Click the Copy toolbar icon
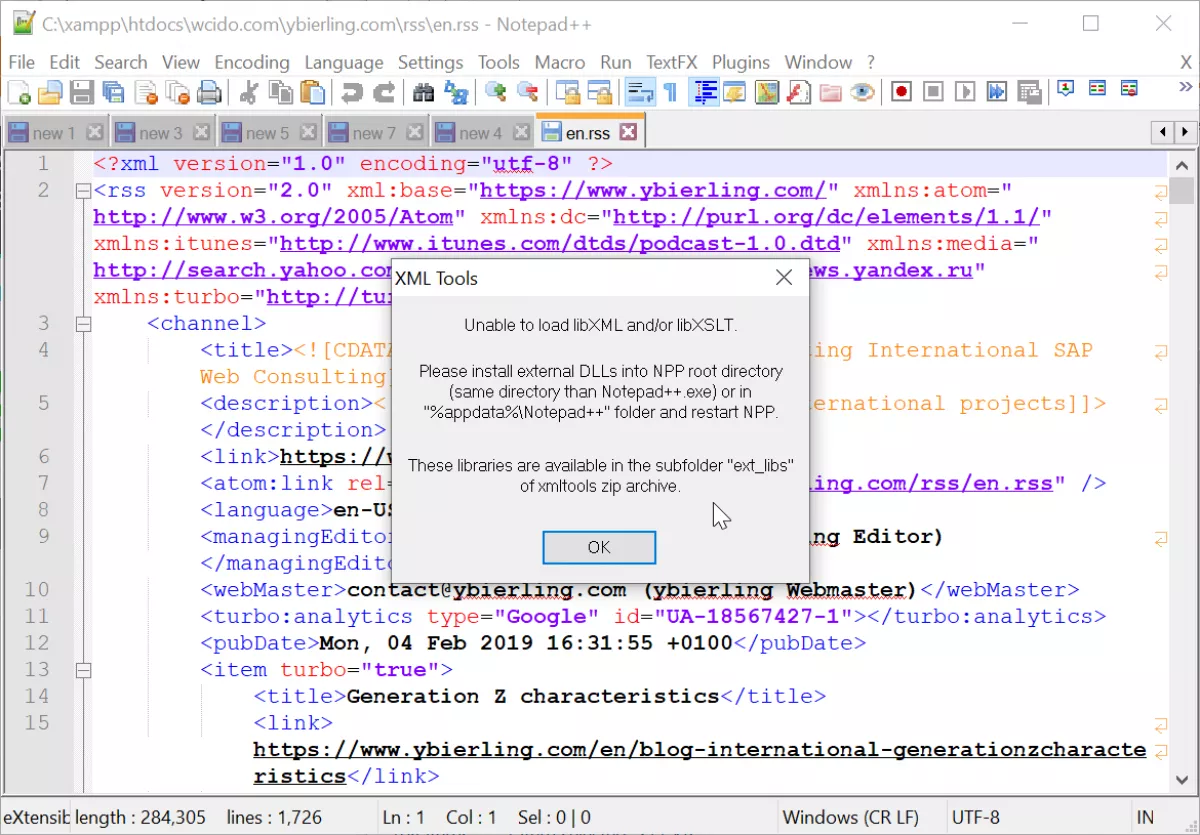 281,93
